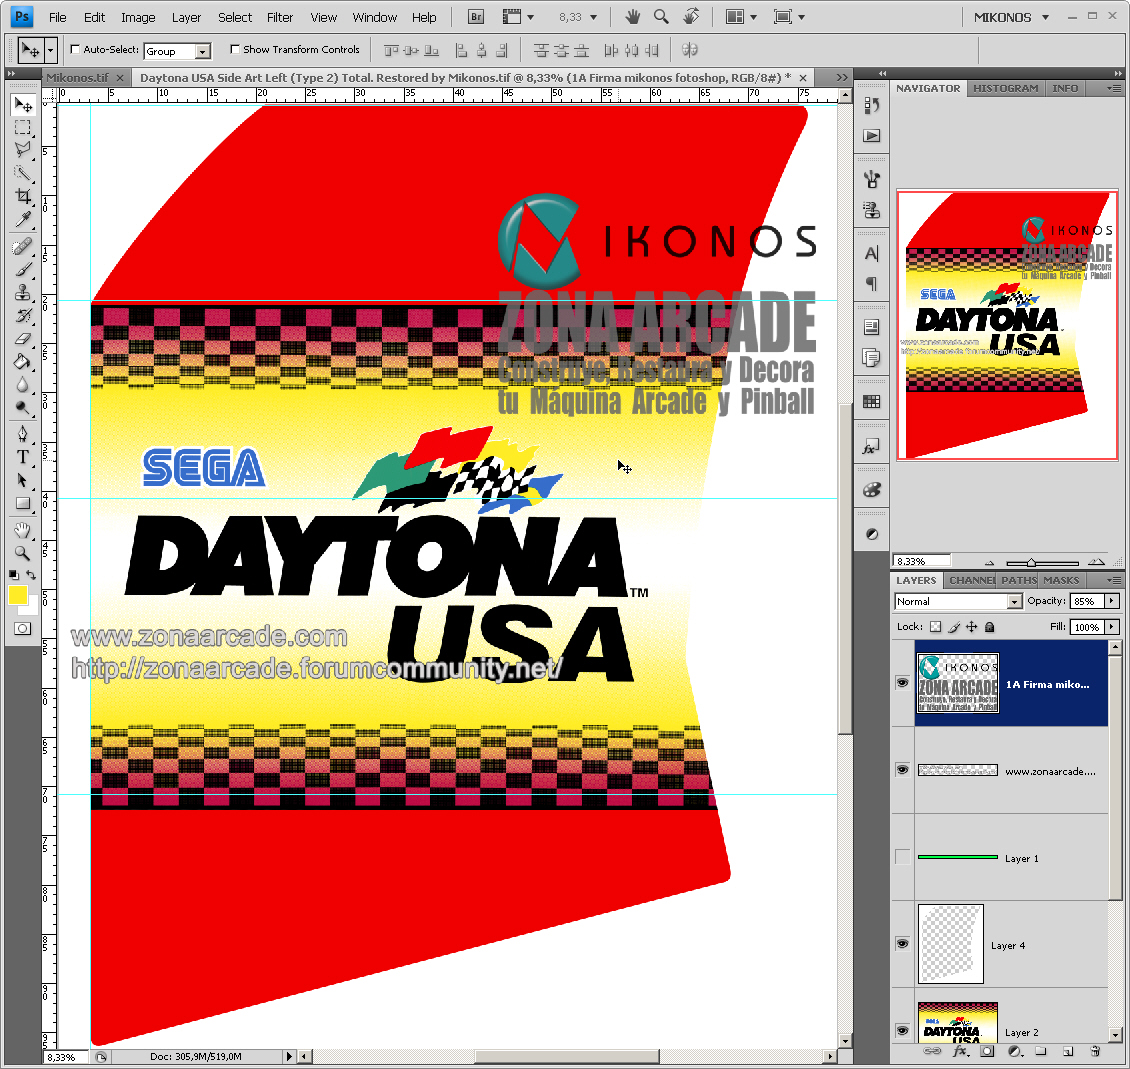Click the yellow foreground color swatch
The height and width of the screenshot is (1069, 1130).
pyautogui.click(x=17, y=595)
